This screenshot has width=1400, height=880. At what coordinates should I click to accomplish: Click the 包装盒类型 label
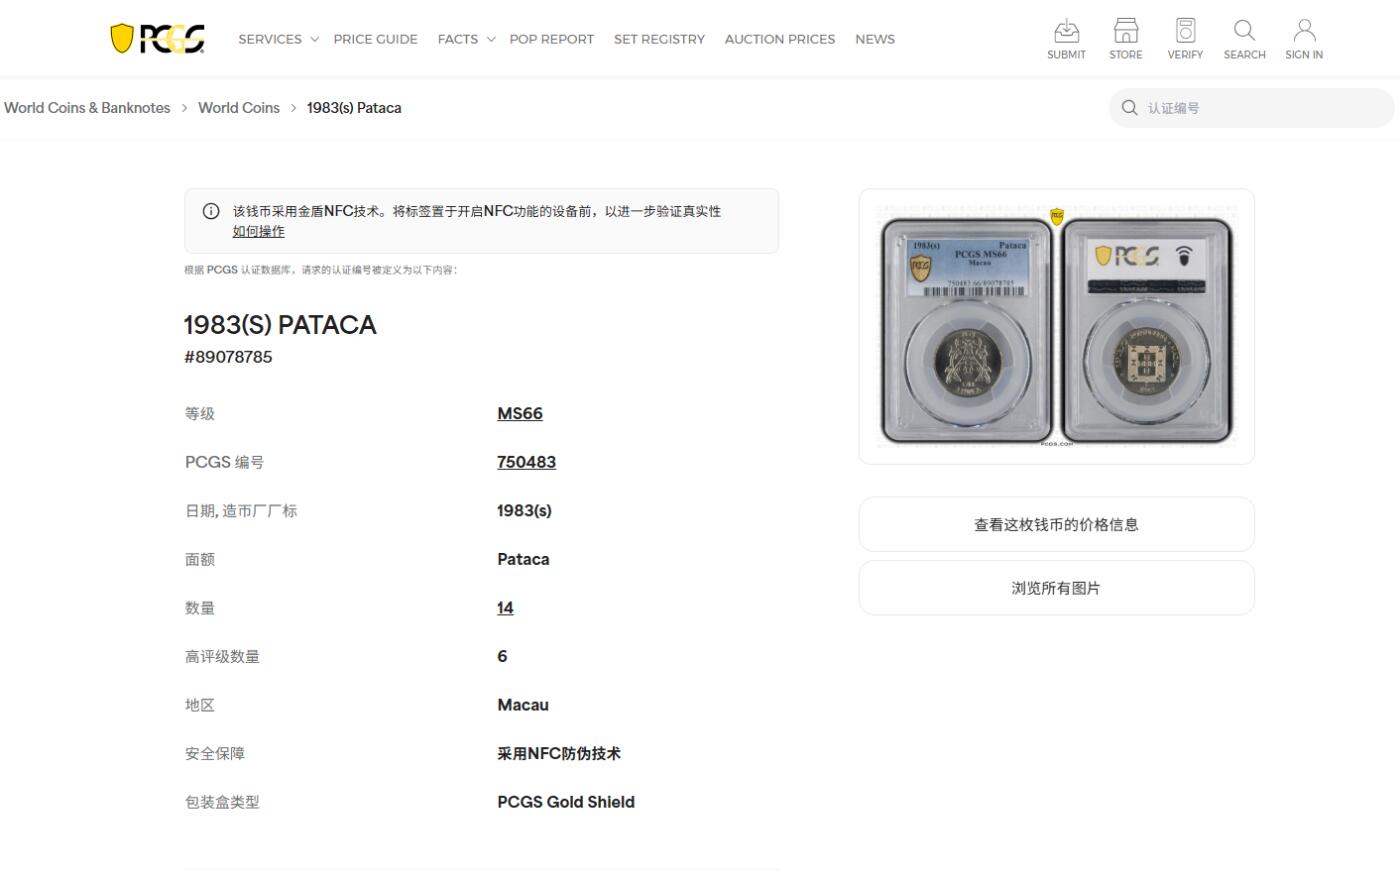pyautogui.click(x=222, y=802)
